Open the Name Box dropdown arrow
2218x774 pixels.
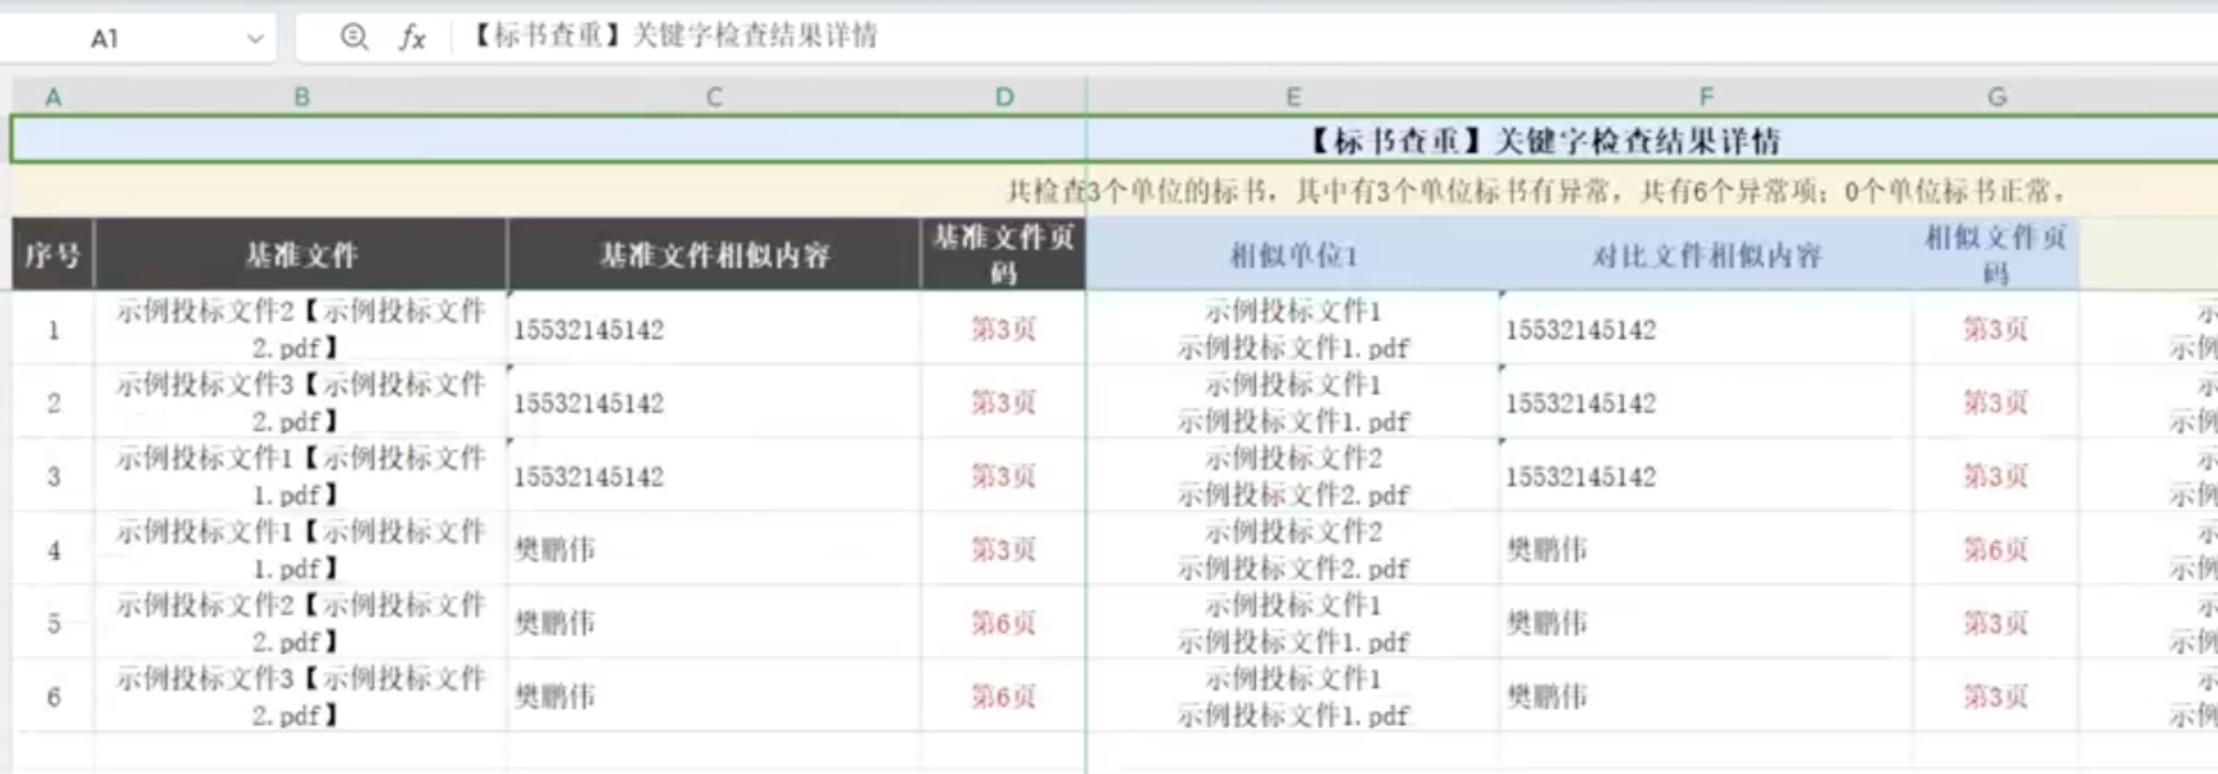point(255,39)
